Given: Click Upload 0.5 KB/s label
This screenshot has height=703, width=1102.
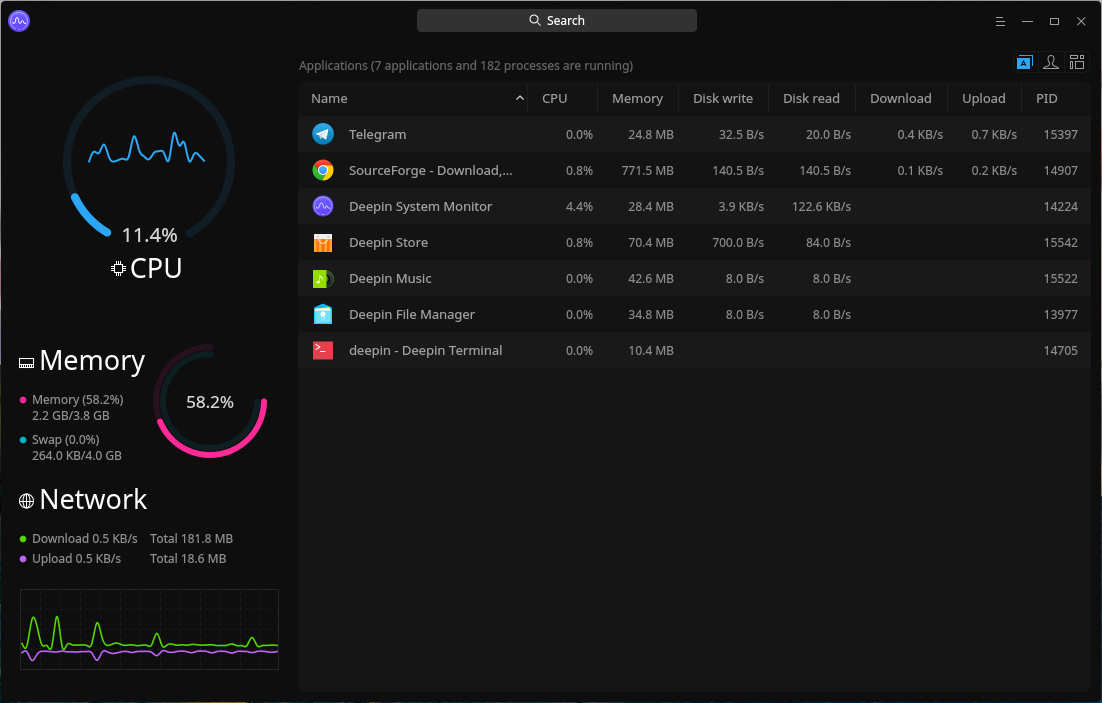Looking at the screenshot, I should point(76,558).
